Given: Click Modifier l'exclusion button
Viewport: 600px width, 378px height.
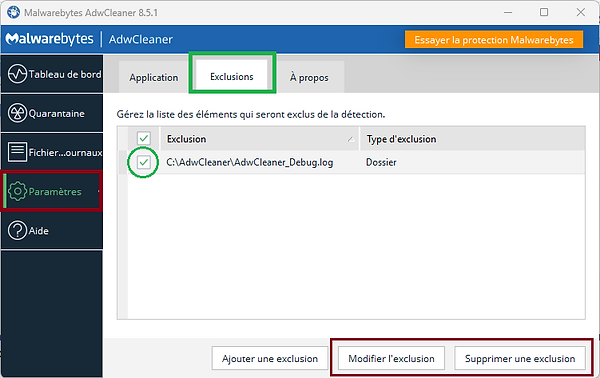Looking at the screenshot, I should (391, 358).
